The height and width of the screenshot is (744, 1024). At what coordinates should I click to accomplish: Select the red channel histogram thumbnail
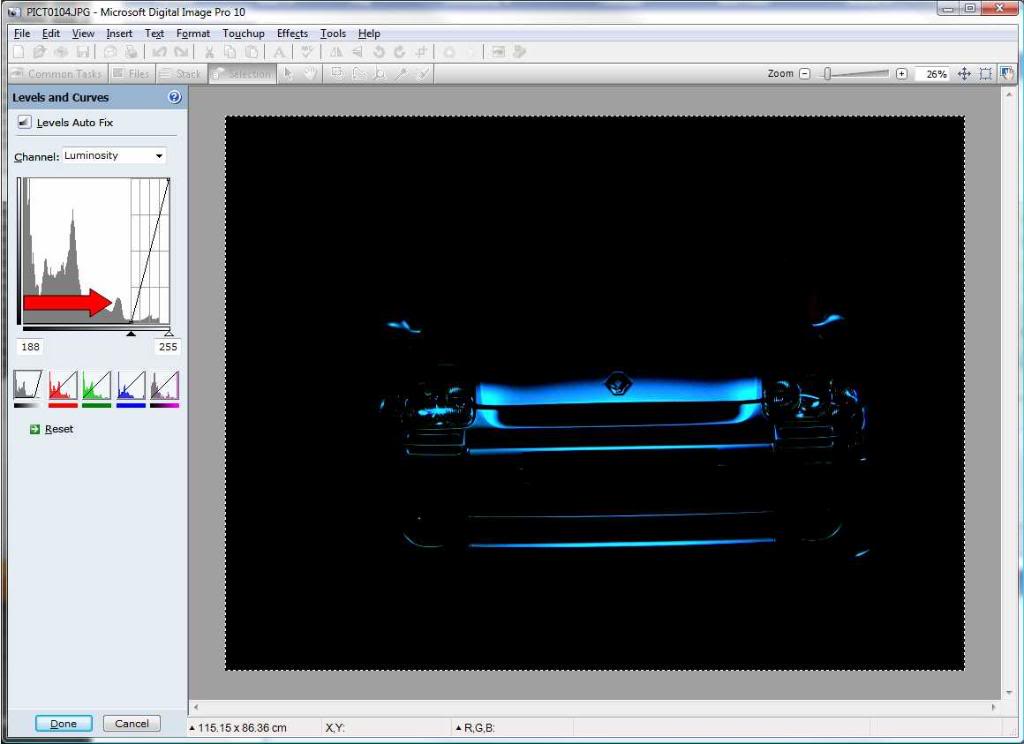(x=63, y=386)
